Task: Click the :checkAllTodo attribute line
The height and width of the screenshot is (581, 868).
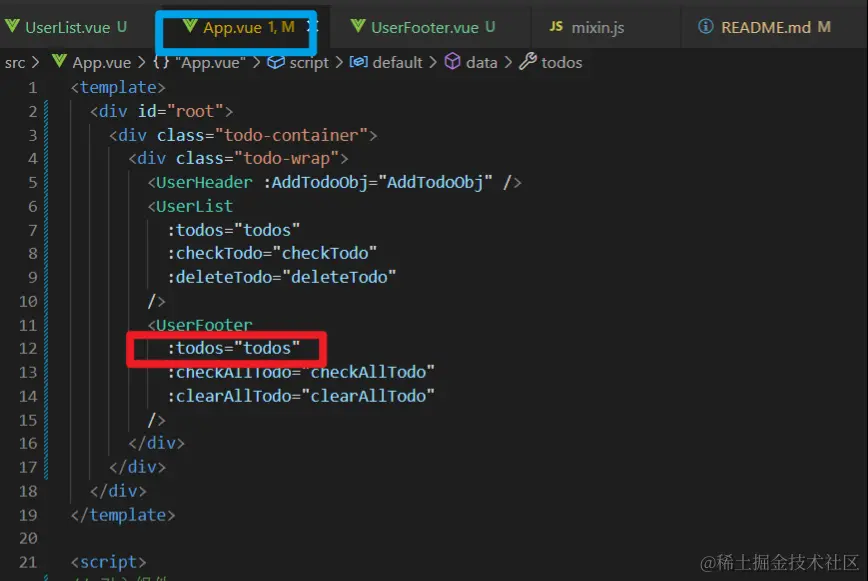Action: tap(301, 372)
